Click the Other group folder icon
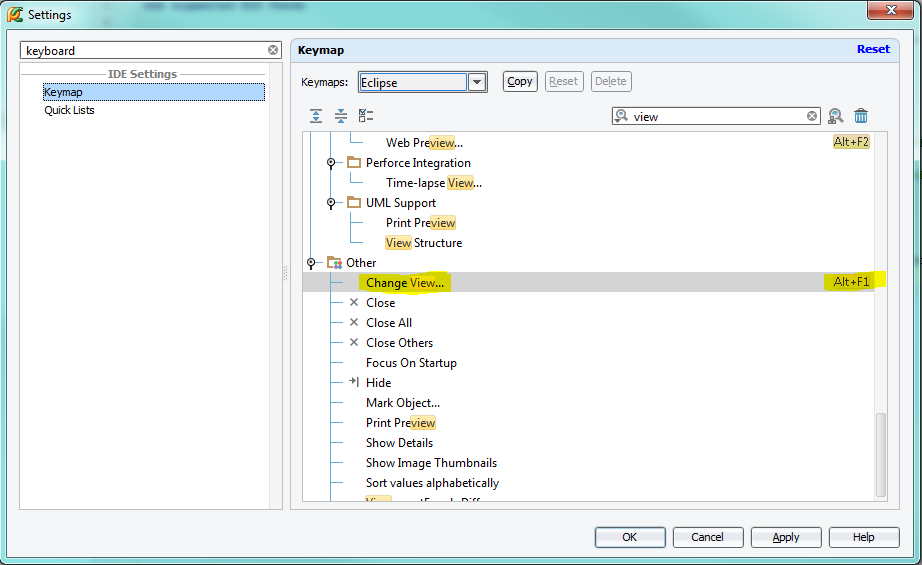Viewport: 922px width, 565px height. pyautogui.click(x=334, y=262)
